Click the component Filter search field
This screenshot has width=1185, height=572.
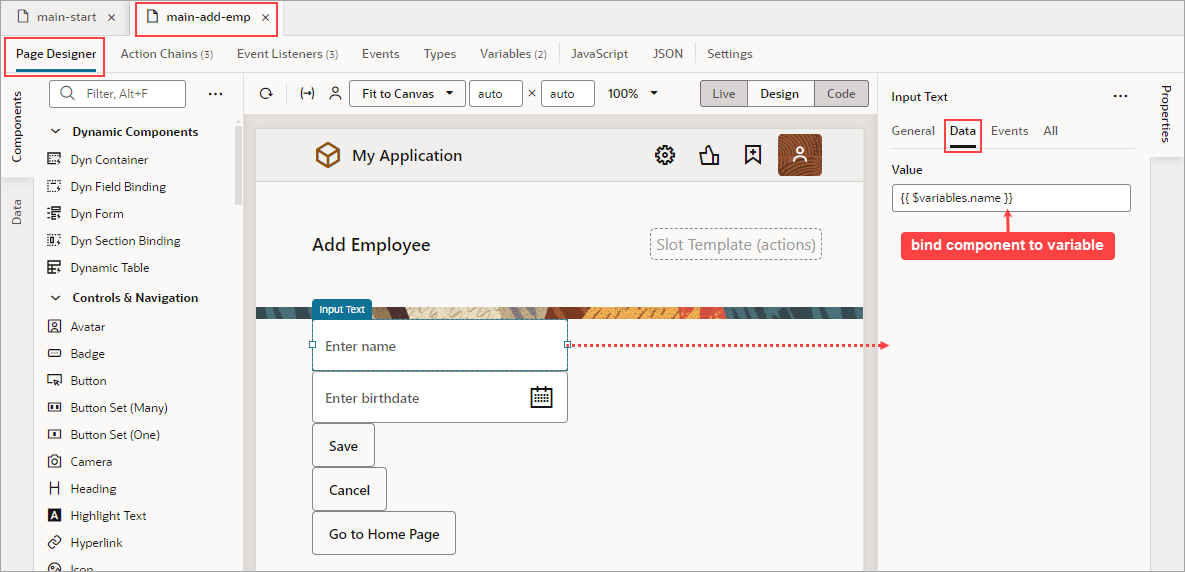click(117, 94)
